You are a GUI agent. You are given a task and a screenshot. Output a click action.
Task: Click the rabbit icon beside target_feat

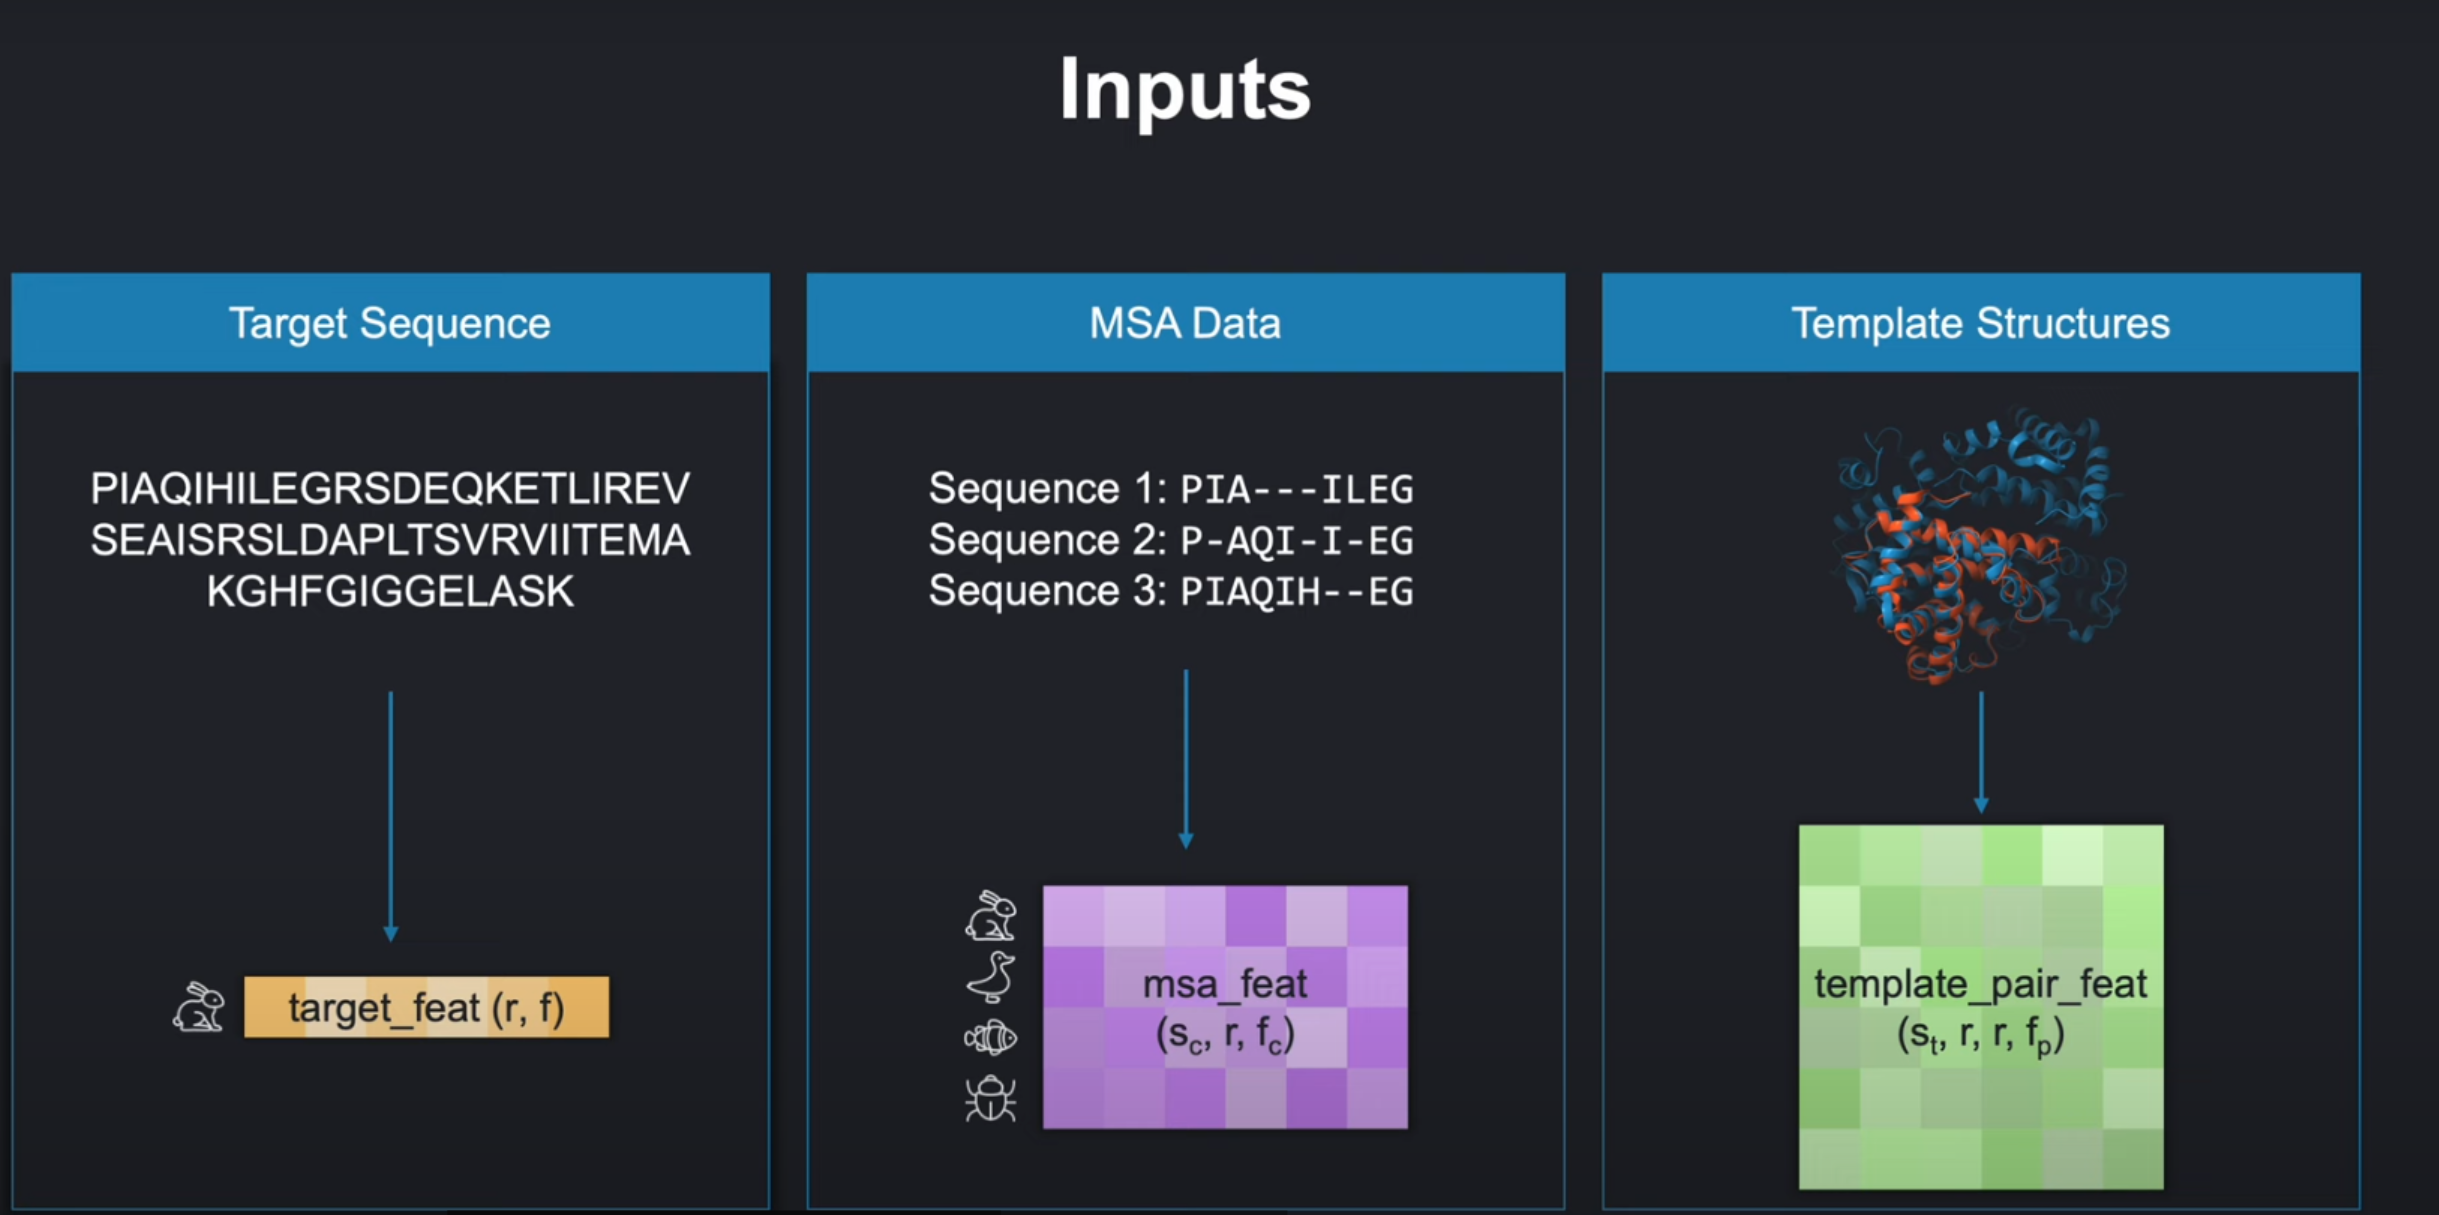tap(198, 1007)
